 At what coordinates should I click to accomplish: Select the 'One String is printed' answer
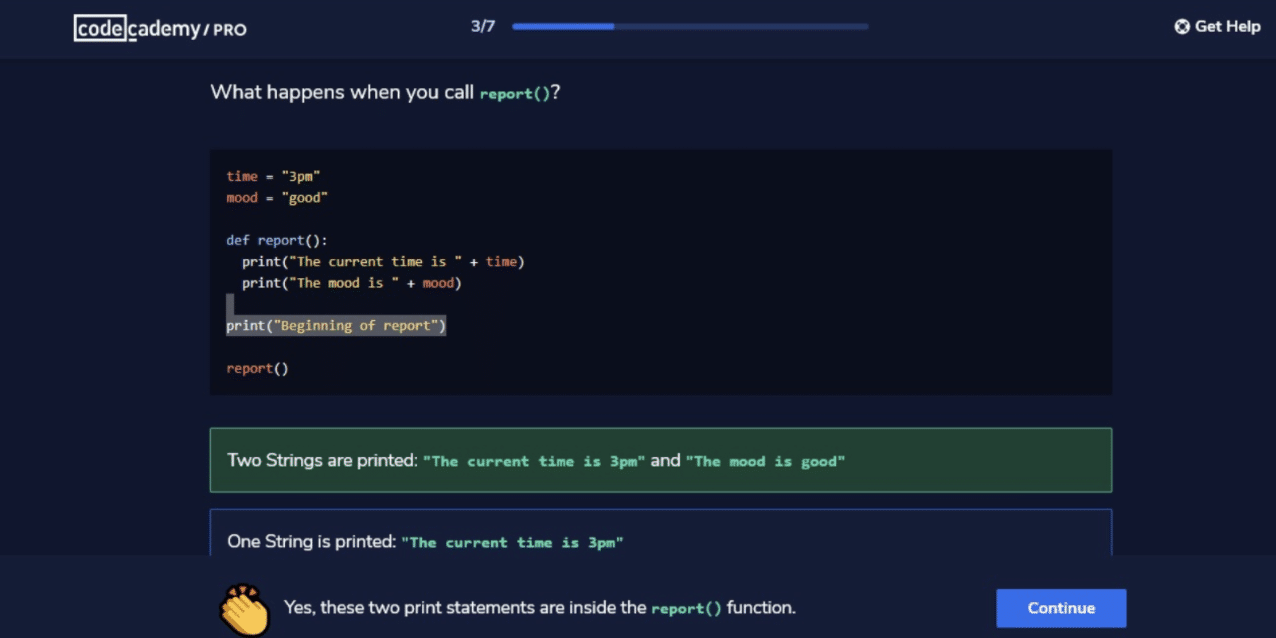[x=660, y=533]
